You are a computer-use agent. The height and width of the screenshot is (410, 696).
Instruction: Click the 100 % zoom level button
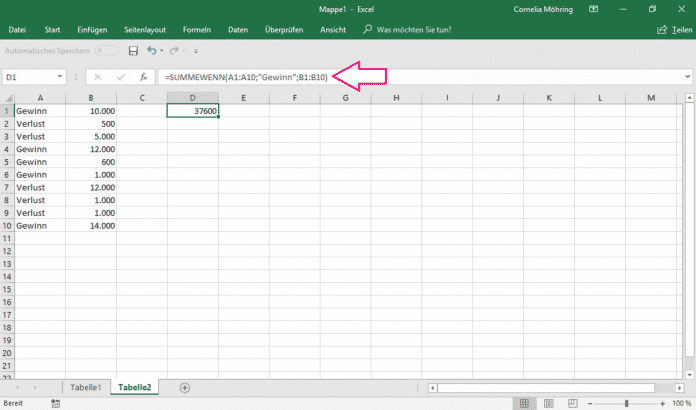[682, 402]
